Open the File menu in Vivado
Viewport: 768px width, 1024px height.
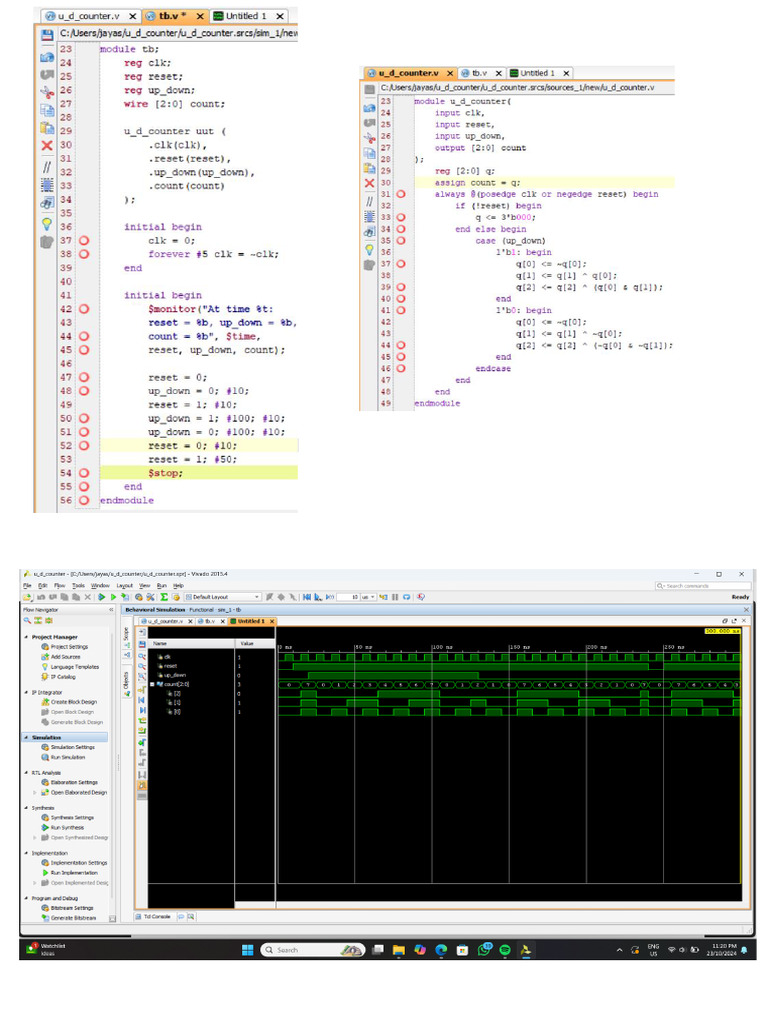coord(27,586)
